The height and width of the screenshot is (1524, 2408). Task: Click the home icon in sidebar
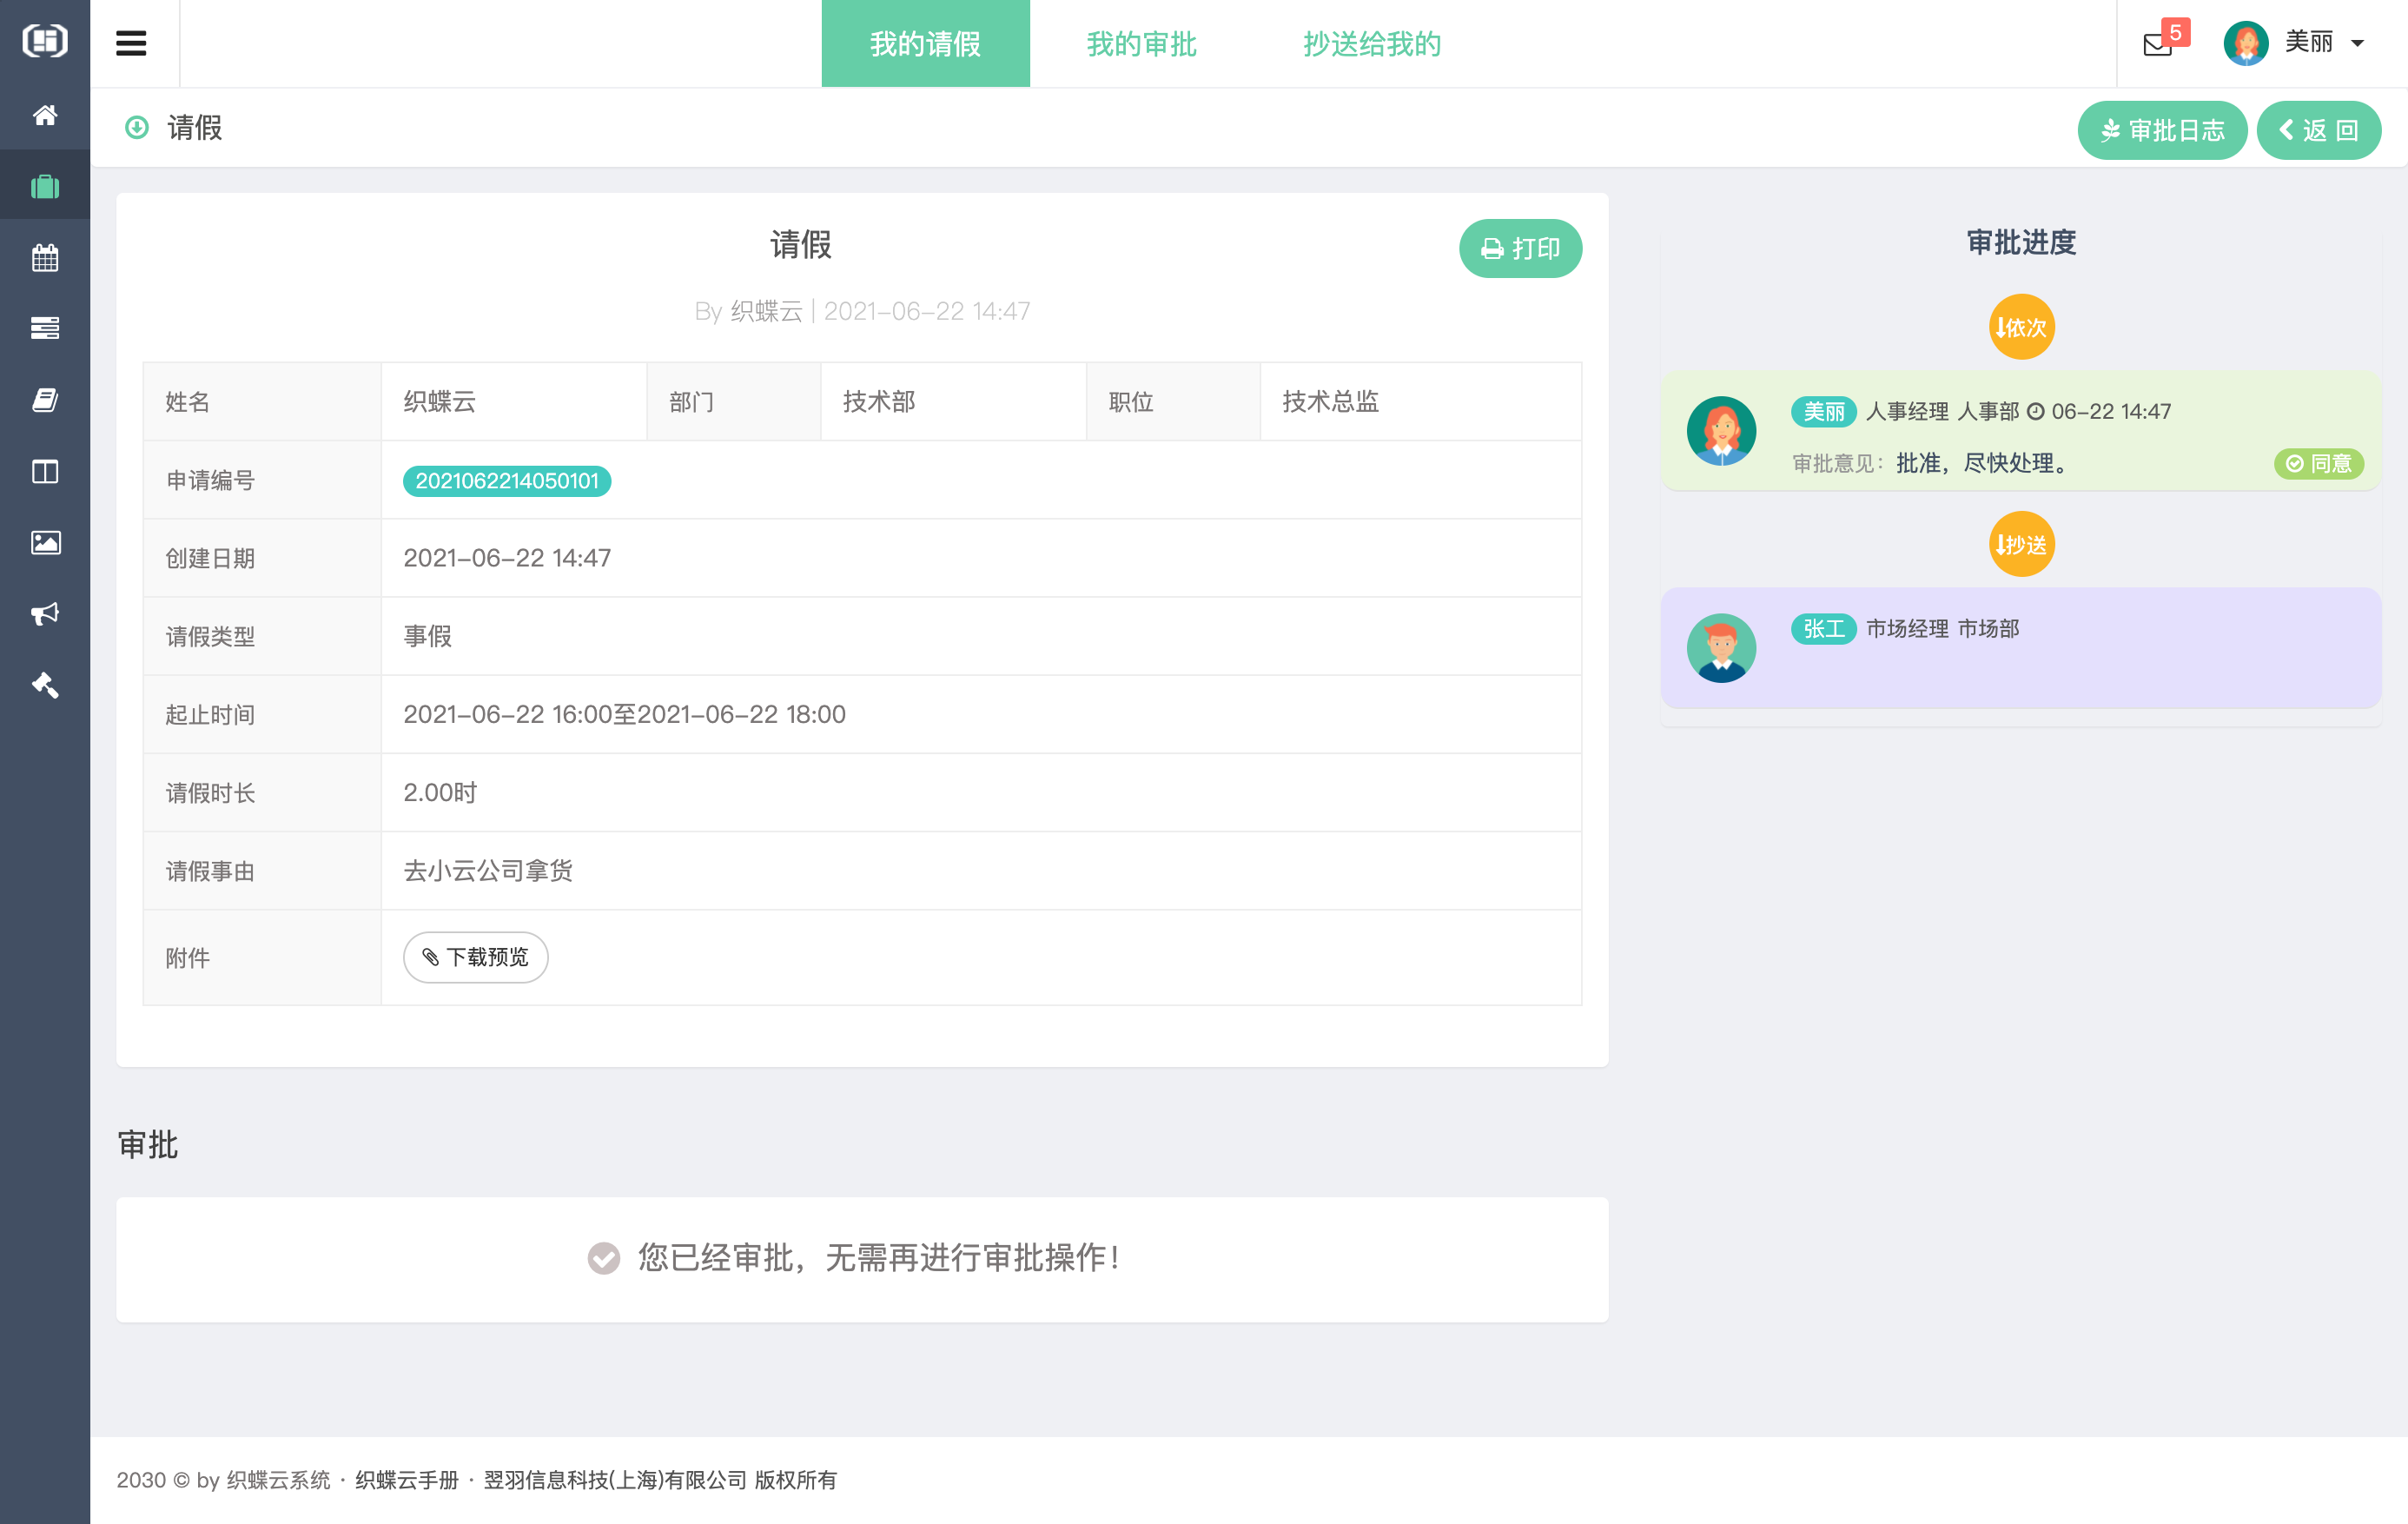click(x=45, y=115)
